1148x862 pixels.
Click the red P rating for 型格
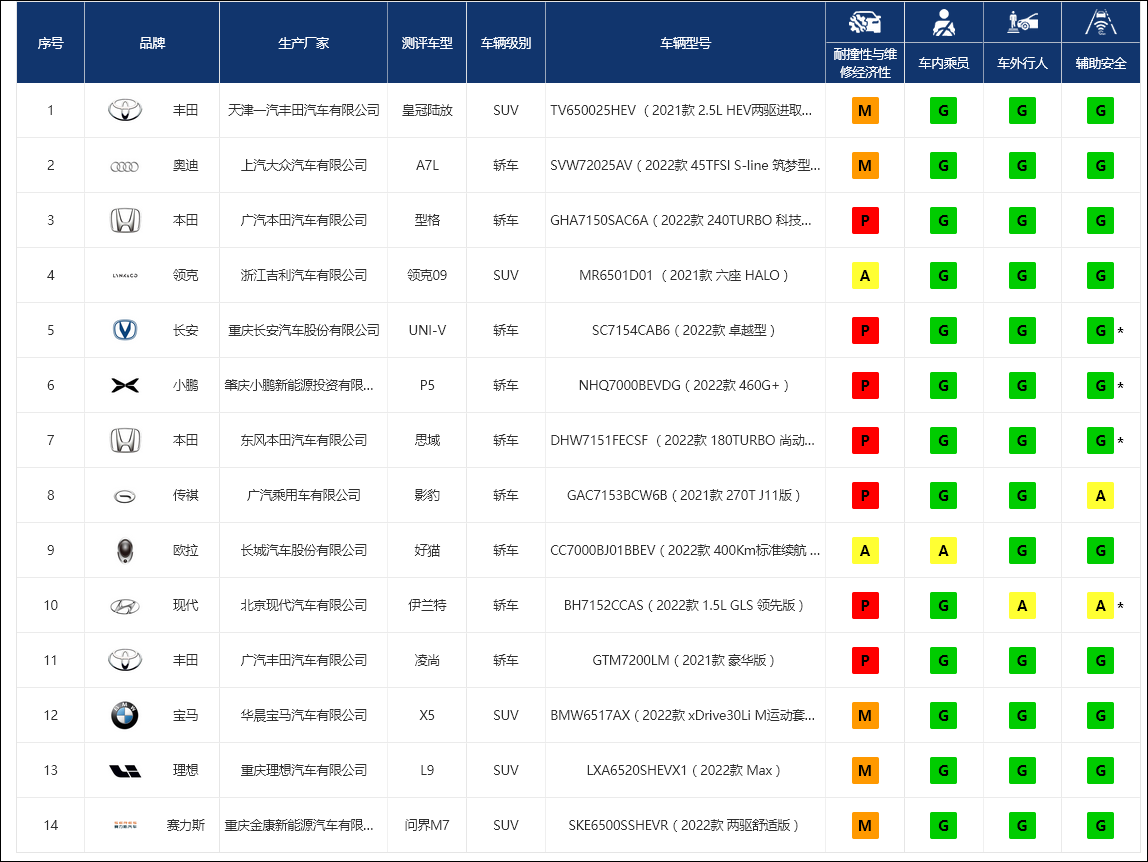click(865, 220)
